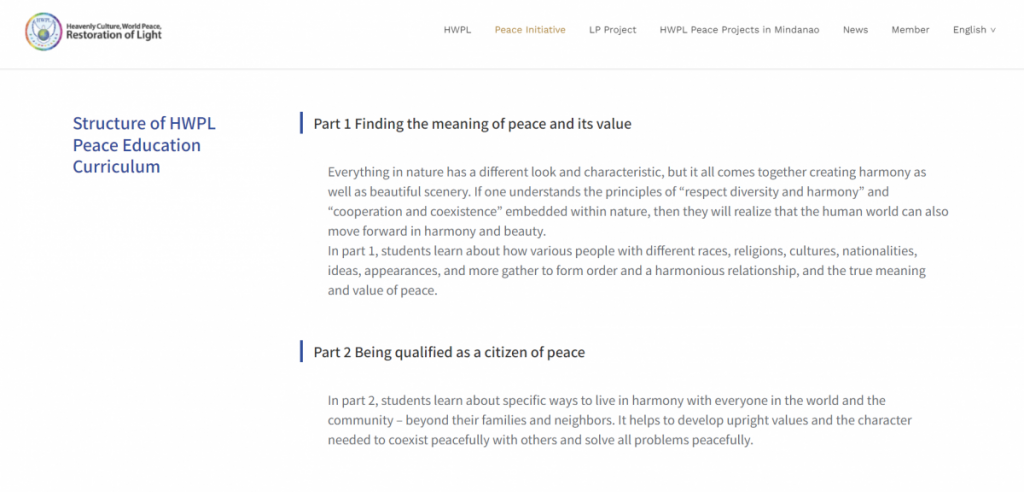Click the circular HWPL logo icon
The width and height of the screenshot is (1024, 492).
click(43, 30)
